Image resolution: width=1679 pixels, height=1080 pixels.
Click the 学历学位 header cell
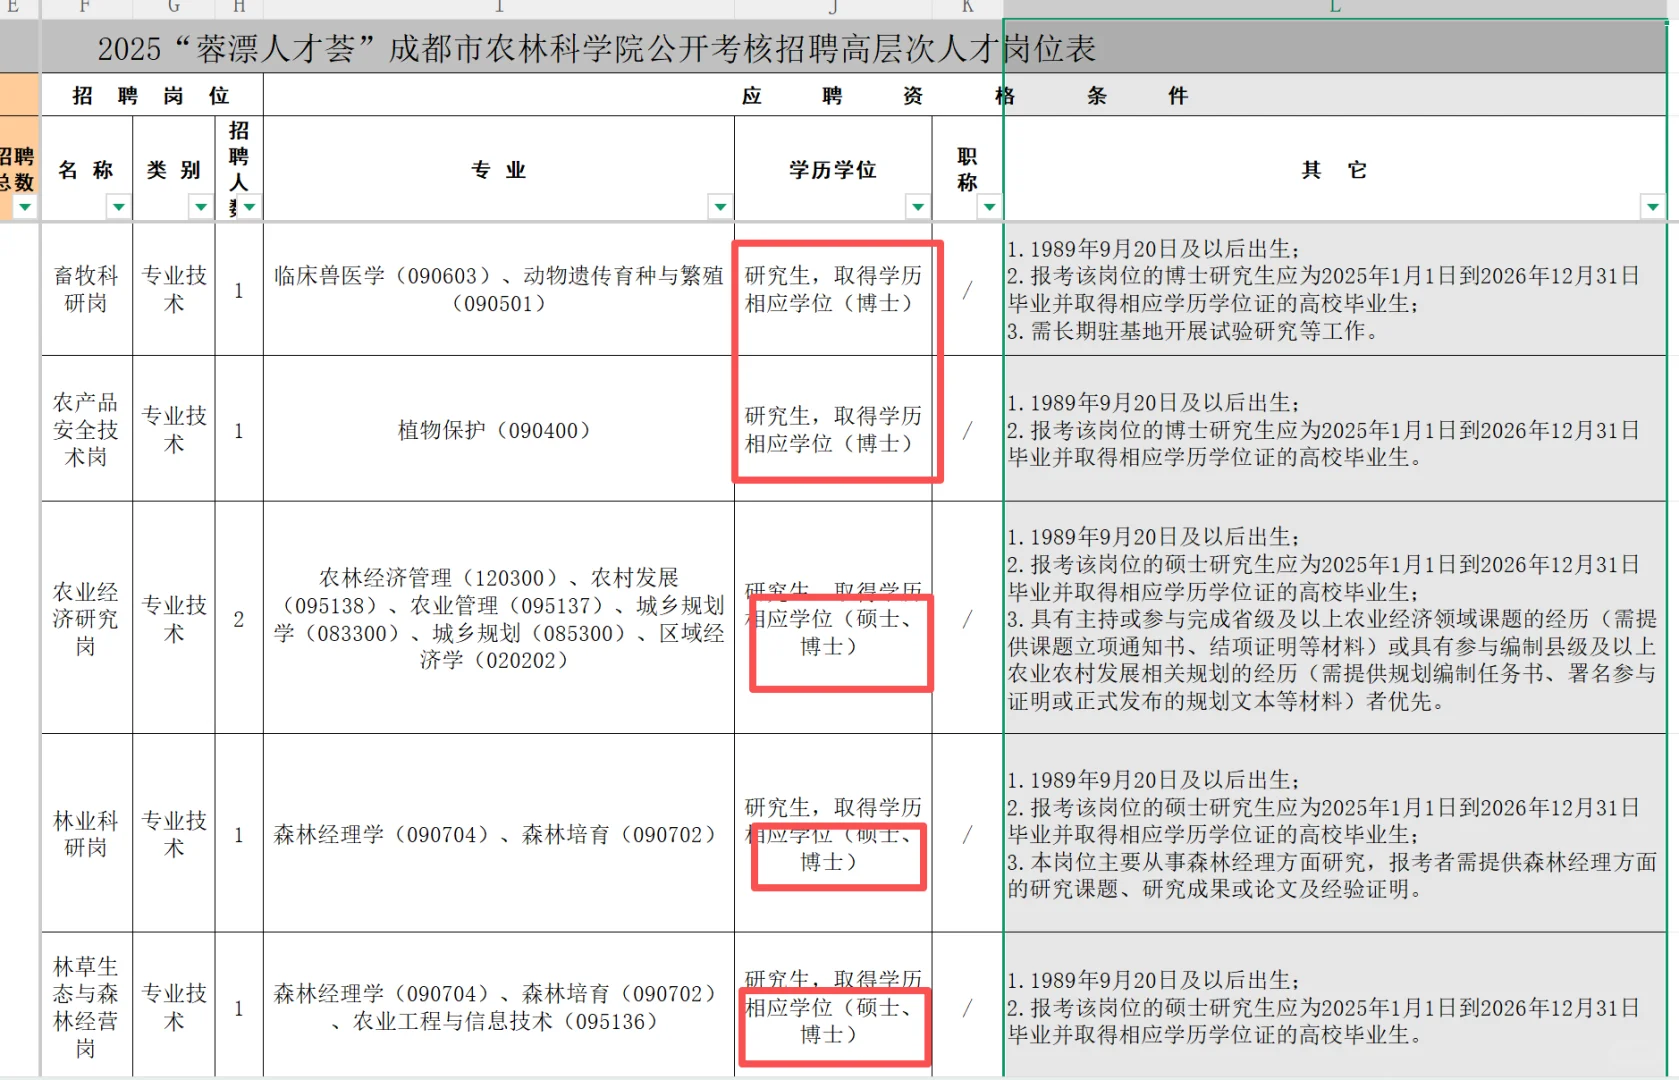pyautogui.click(x=833, y=168)
